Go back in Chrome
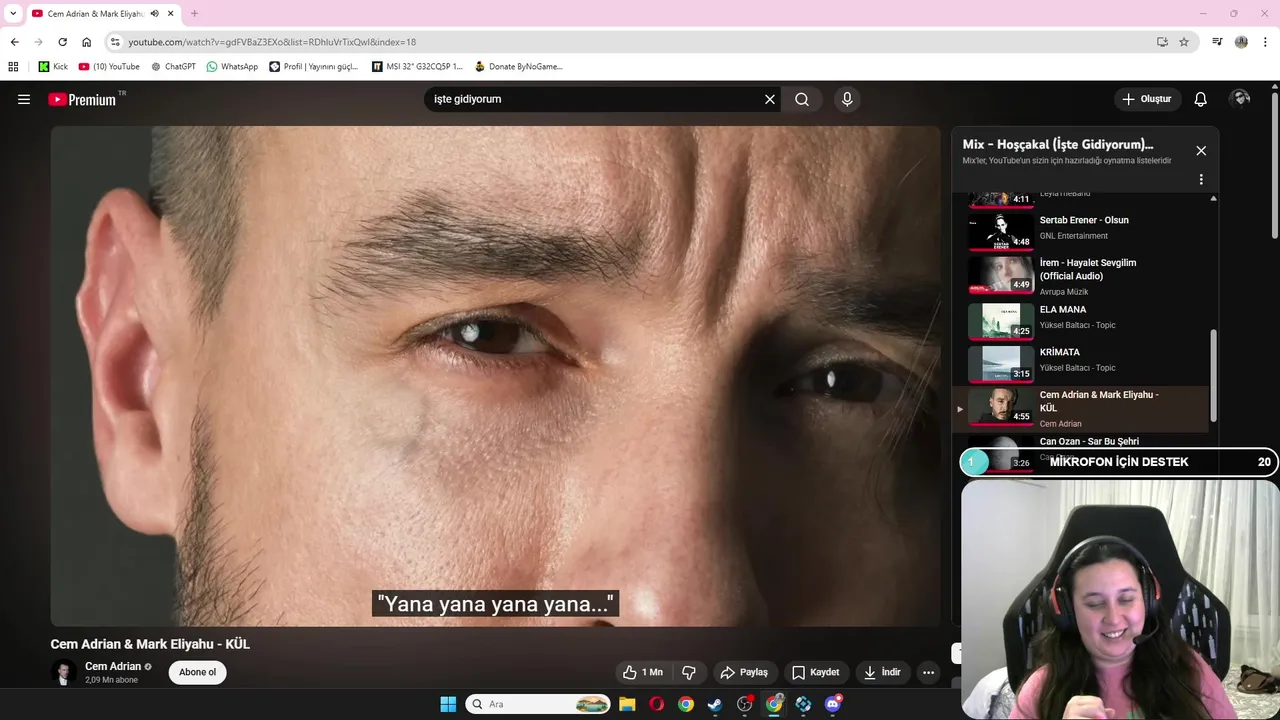The height and width of the screenshot is (720, 1280). 14,42
